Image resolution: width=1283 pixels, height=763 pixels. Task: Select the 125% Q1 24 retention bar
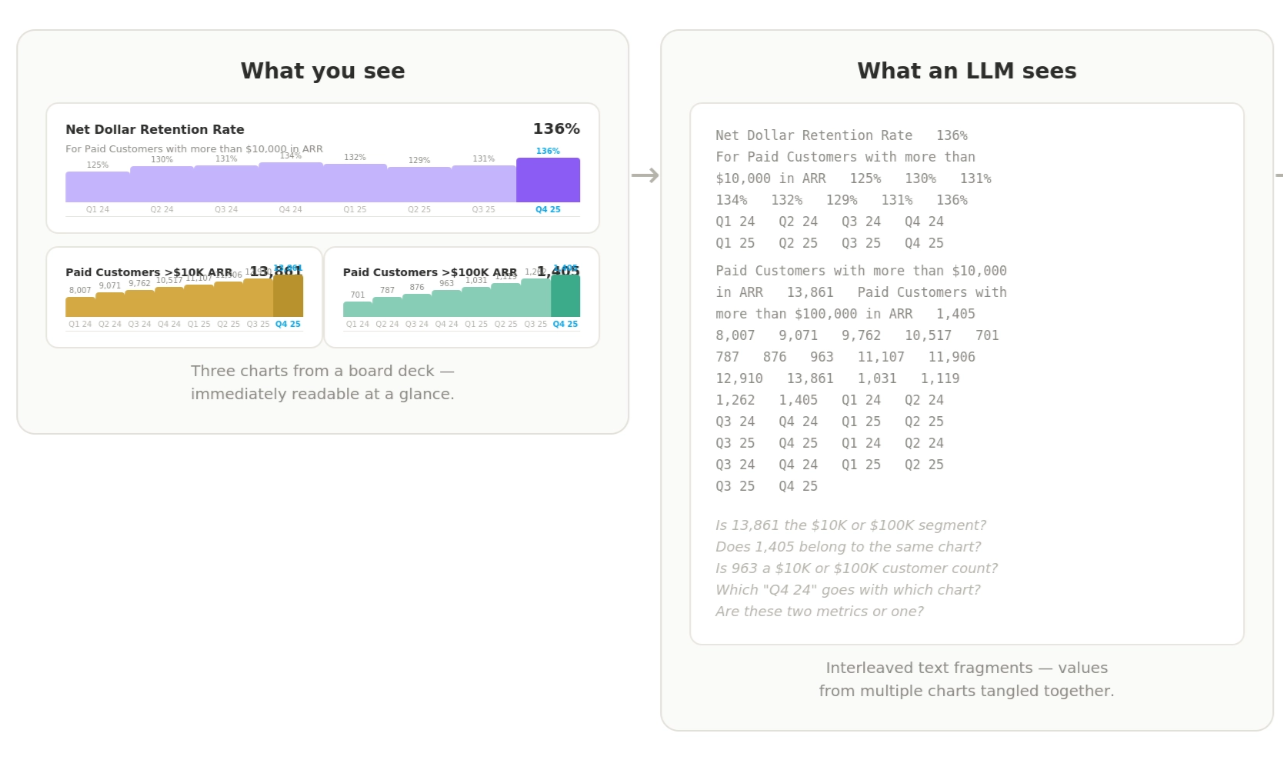tap(97, 187)
